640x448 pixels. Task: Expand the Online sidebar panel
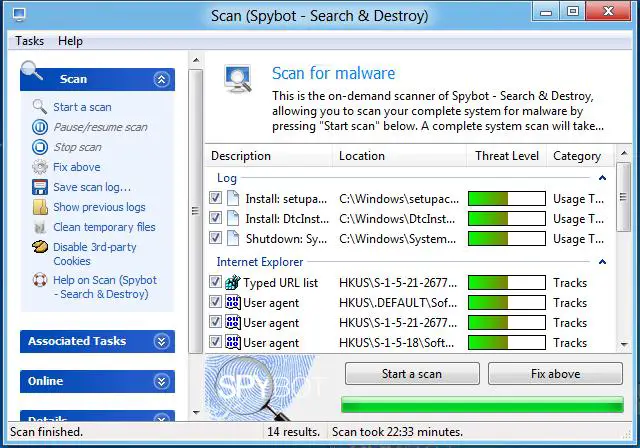pos(161,381)
